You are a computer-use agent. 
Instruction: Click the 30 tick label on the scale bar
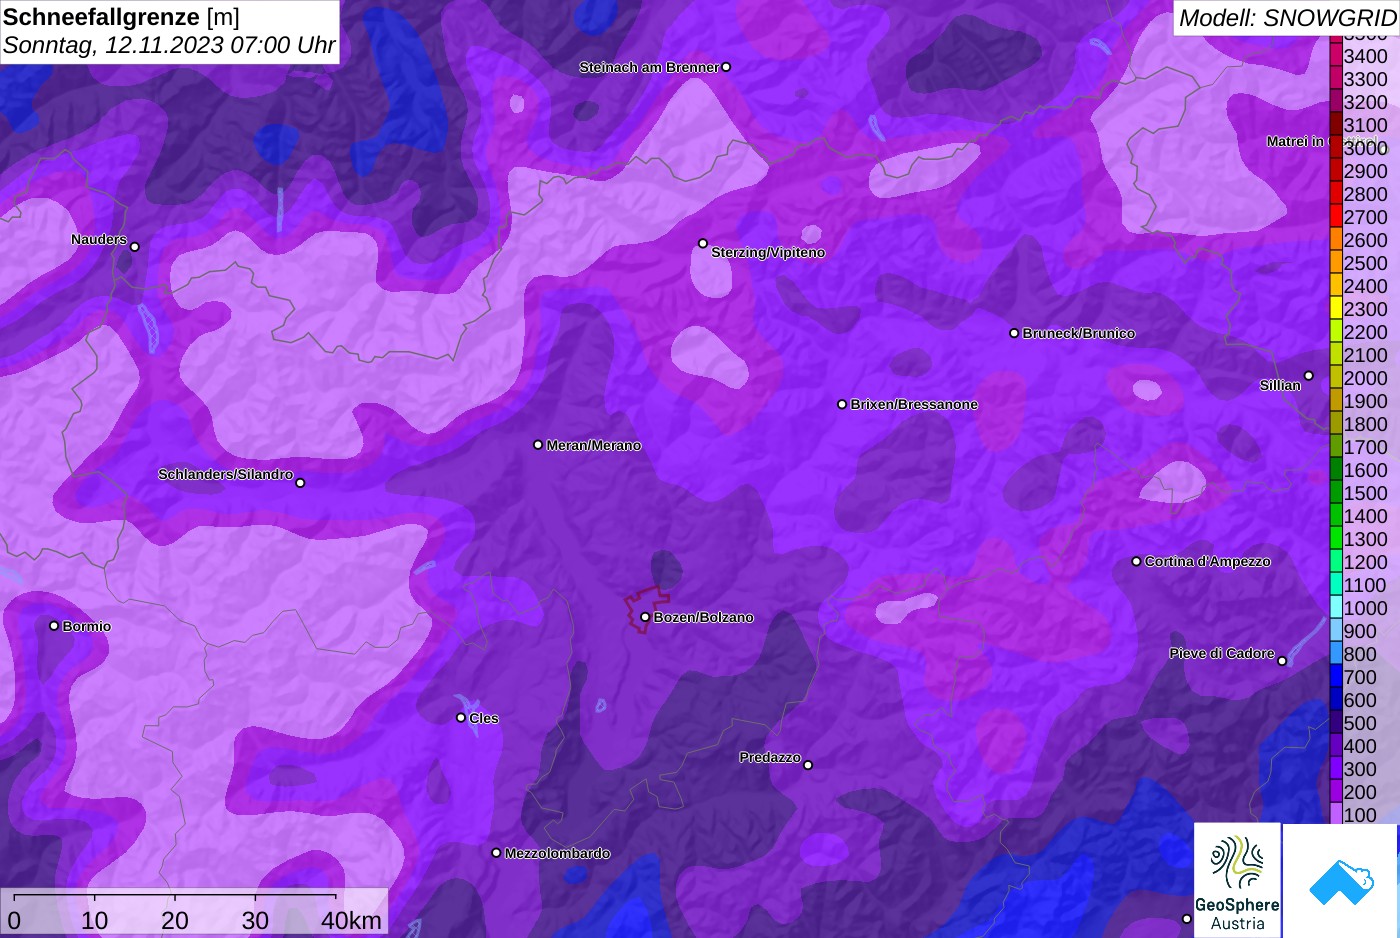255,920
